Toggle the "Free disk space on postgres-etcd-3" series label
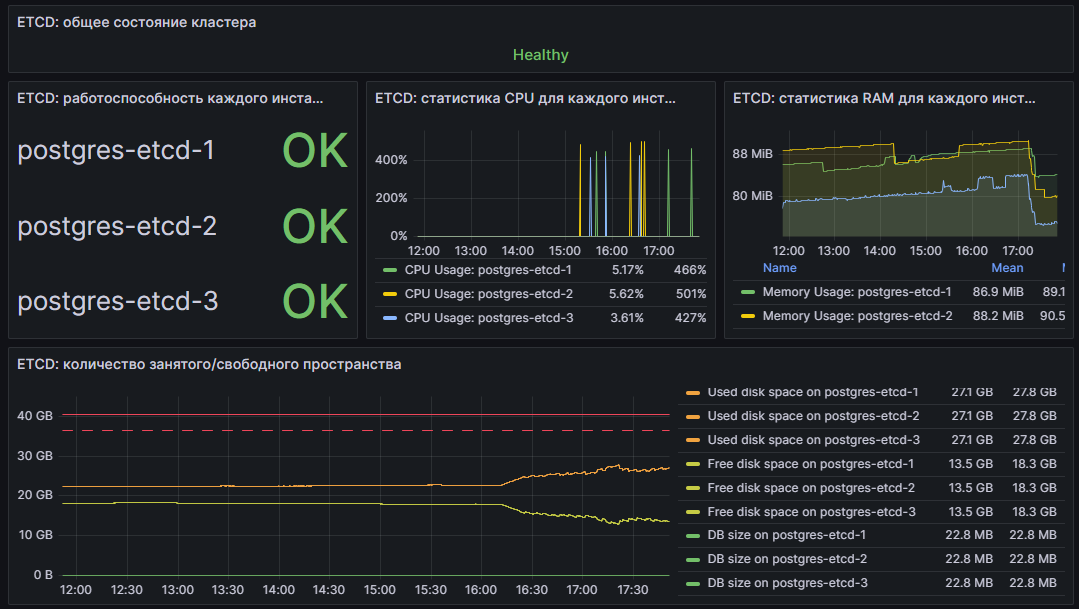Image resolution: width=1079 pixels, height=609 pixels. point(811,512)
